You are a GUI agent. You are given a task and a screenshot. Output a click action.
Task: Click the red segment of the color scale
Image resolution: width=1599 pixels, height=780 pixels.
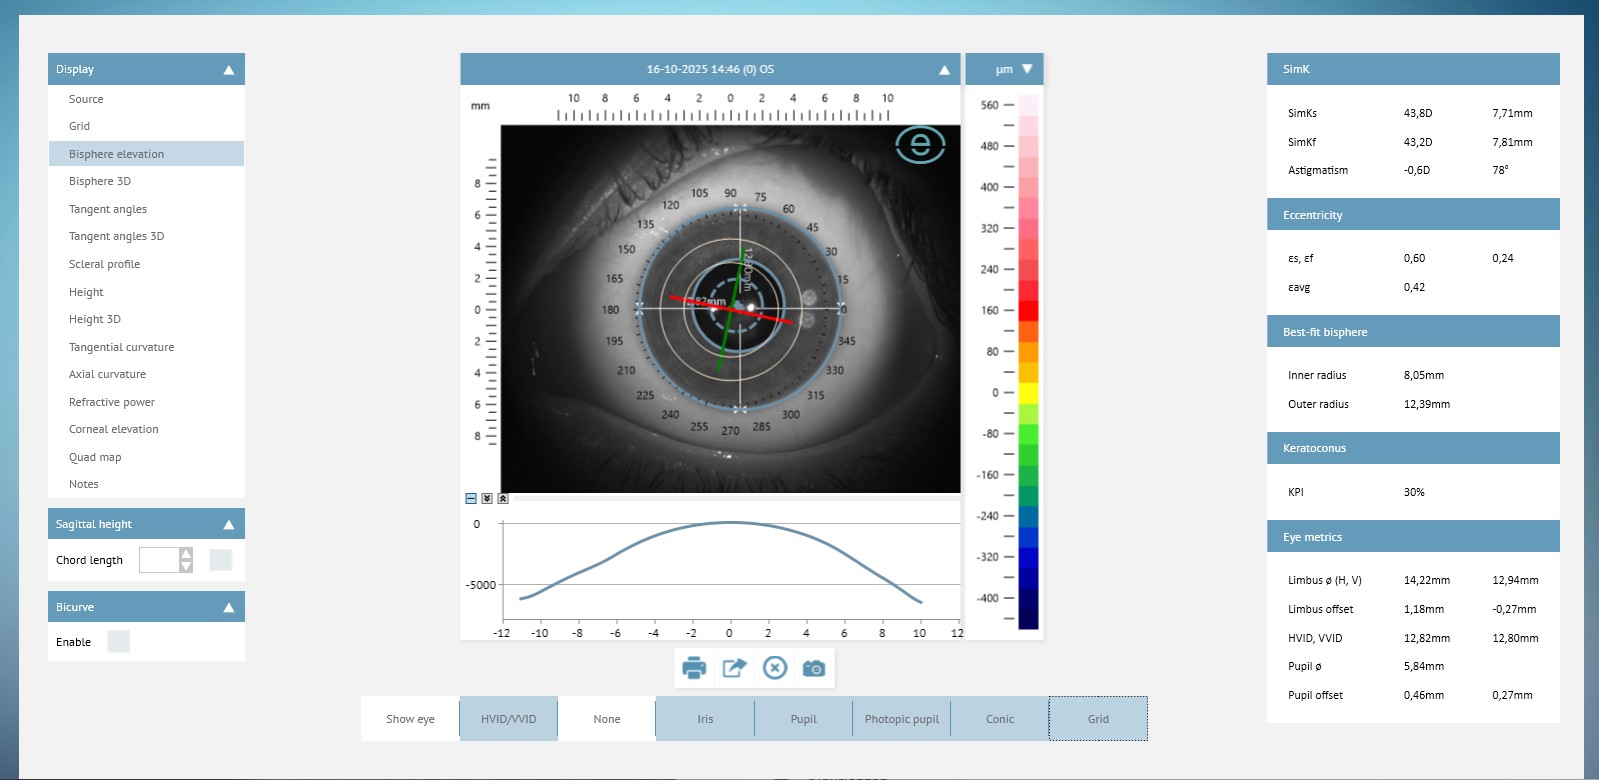1028,310
